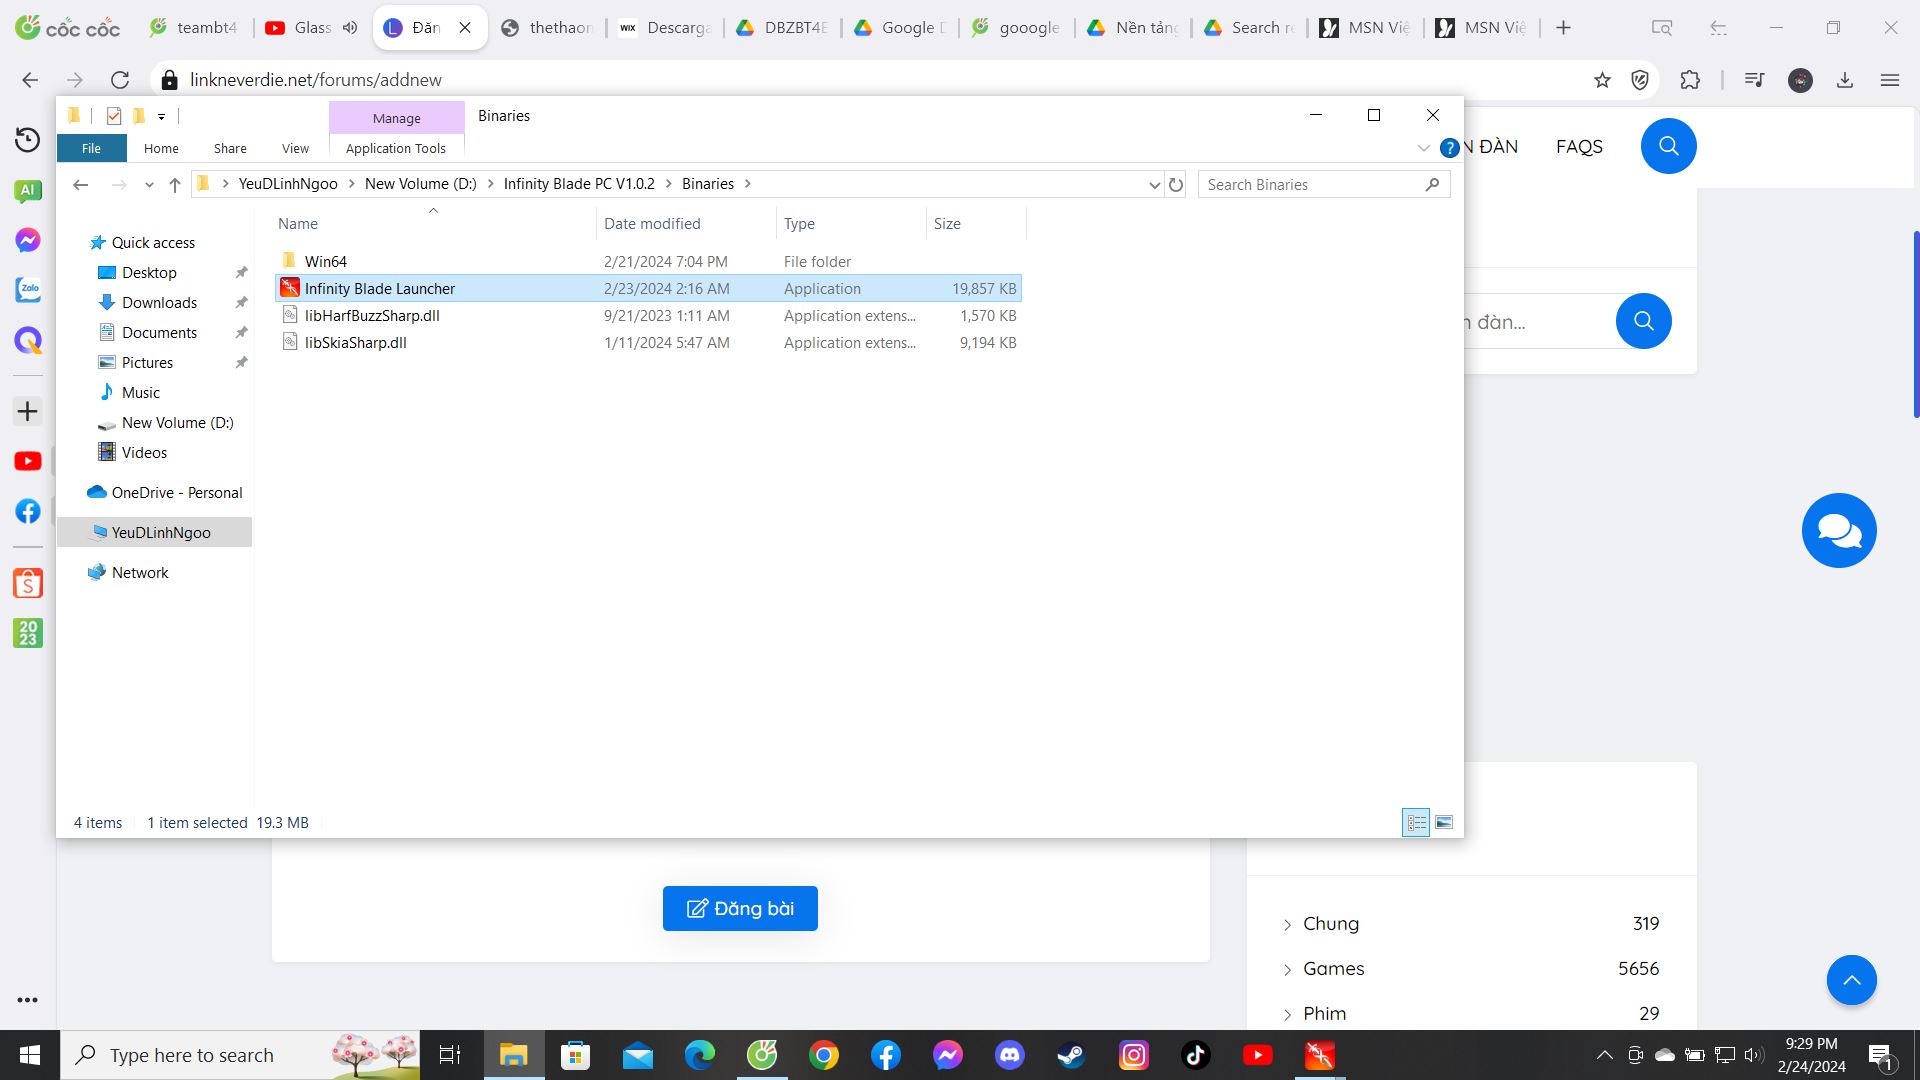1920x1080 pixels.
Task: Open TikTok from the taskbar
Action: pos(1195,1055)
